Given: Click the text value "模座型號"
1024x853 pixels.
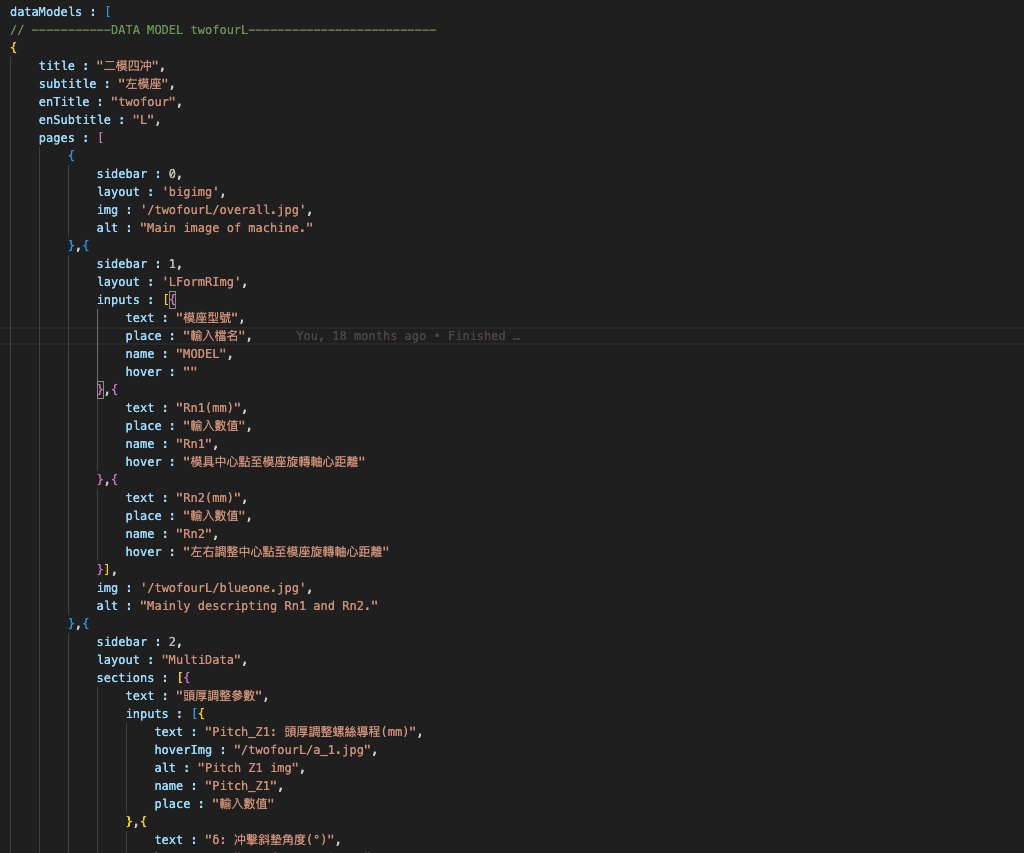Looking at the screenshot, I should pos(207,318).
